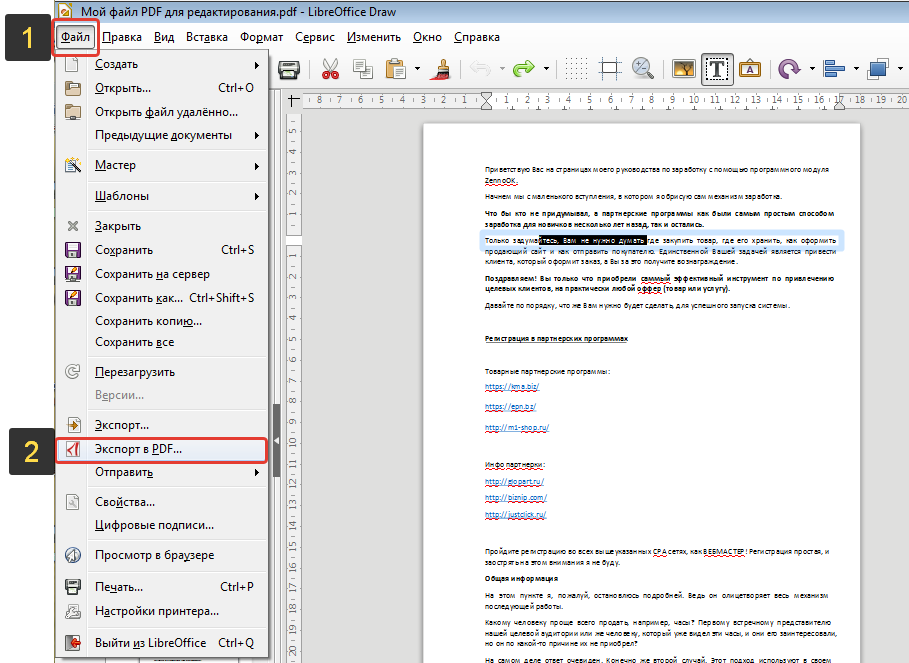The height and width of the screenshot is (663, 909).
Task: Click the green Redo arrow icon
Action: [523, 69]
